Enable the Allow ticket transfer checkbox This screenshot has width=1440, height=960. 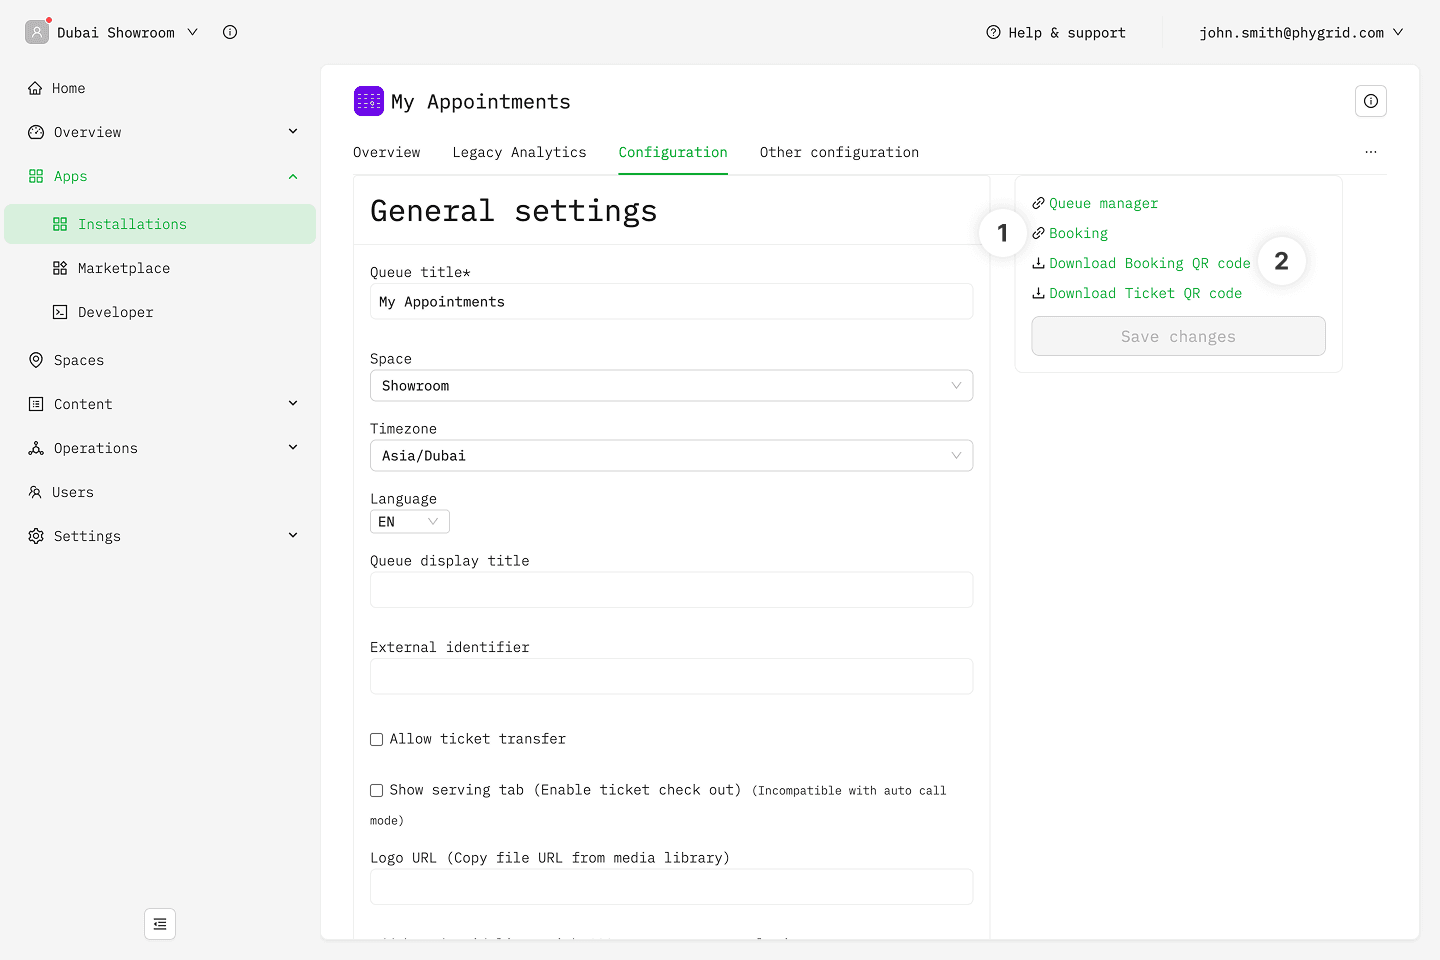point(377,740)
